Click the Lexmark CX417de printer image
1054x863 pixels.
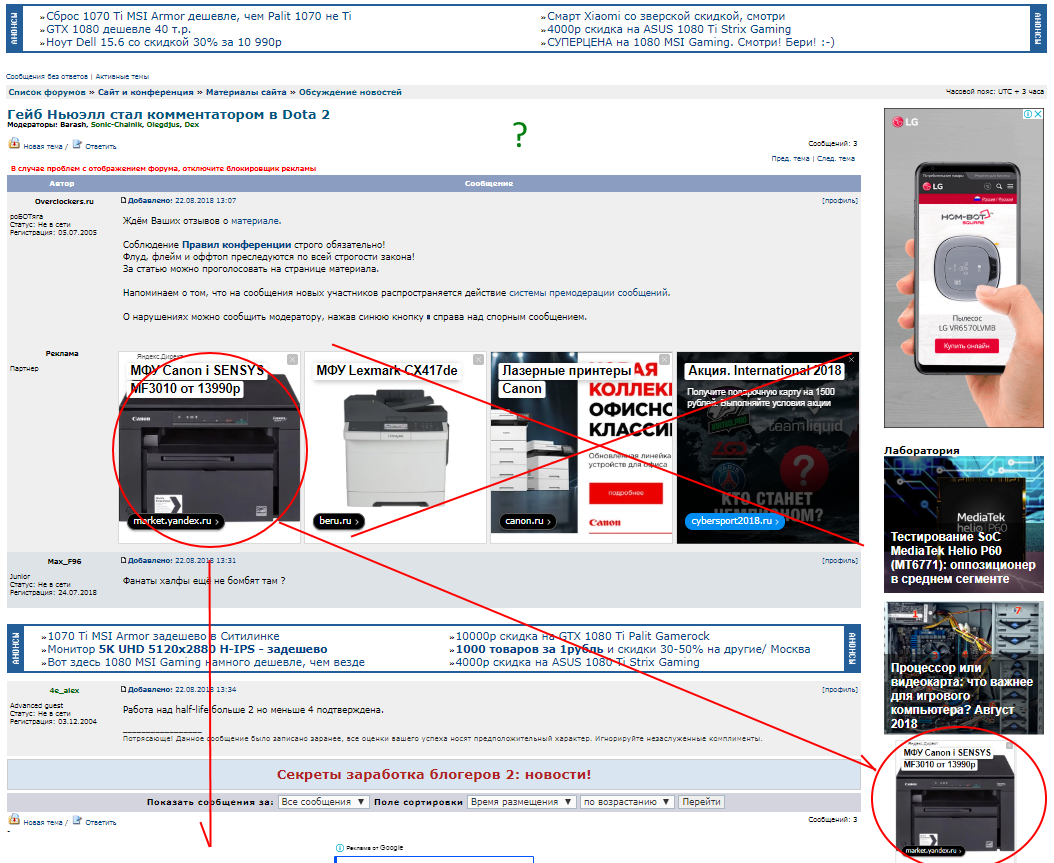click(395, 450)
